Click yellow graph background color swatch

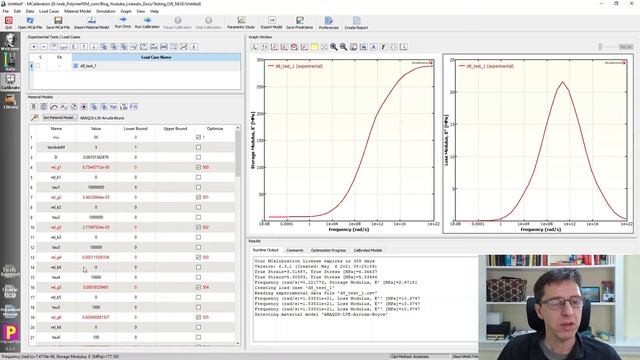coord(314,47)
